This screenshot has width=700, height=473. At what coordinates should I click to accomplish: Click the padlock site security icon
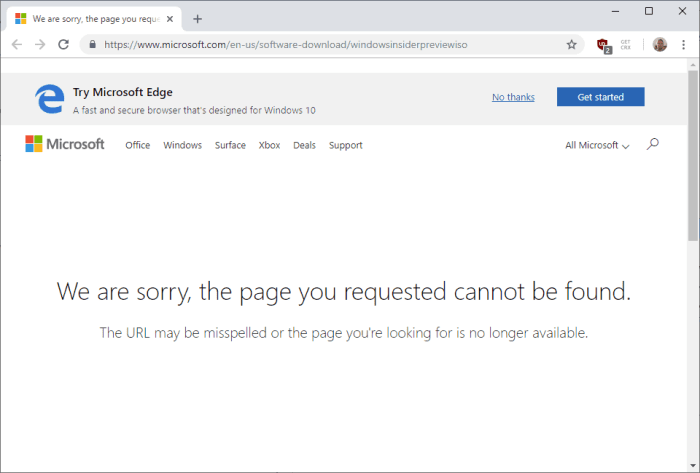pyautogui.click(x=92, y=45)
